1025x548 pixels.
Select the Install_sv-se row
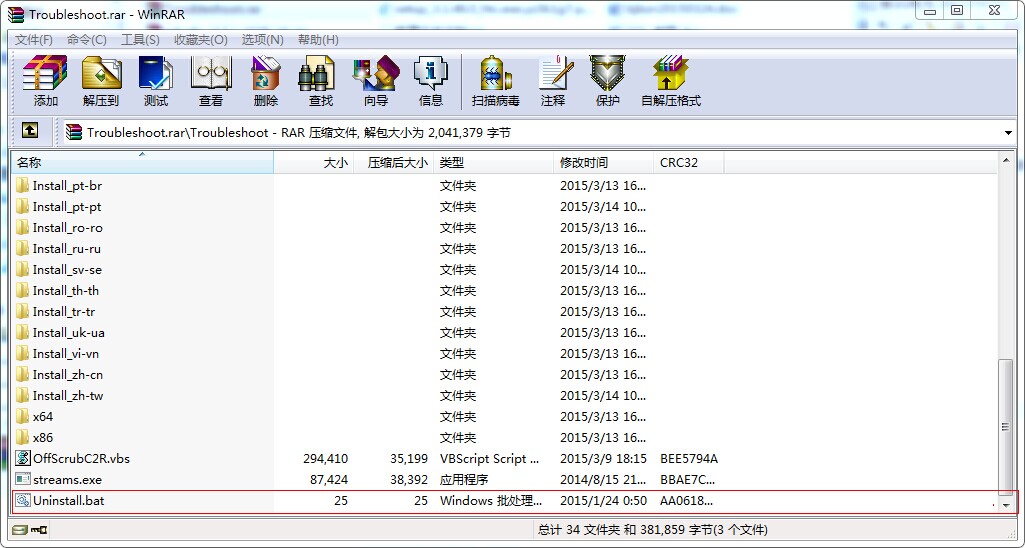pyautogui.click(x=505, y=269)
